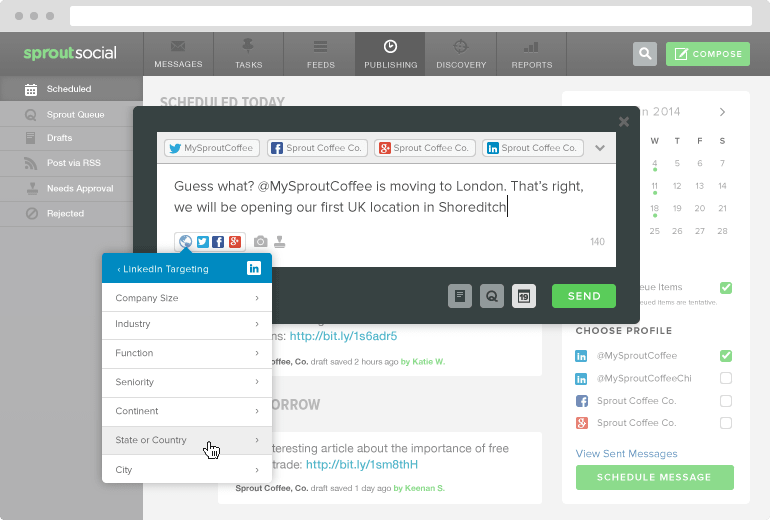Click the Keenan S. author link
Image resolution: width=770 pixels, height=520 pixels.
coord(419,488)
